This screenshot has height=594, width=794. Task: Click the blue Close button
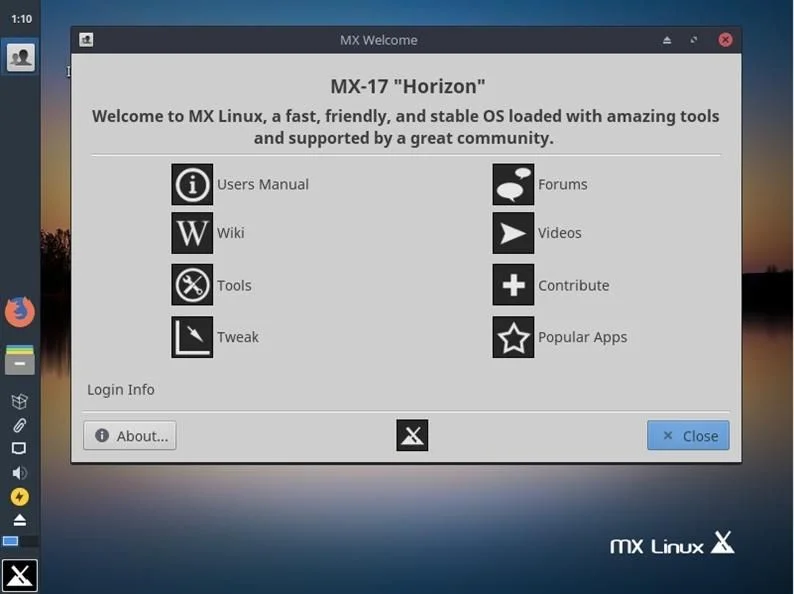(x=688, y=435)
